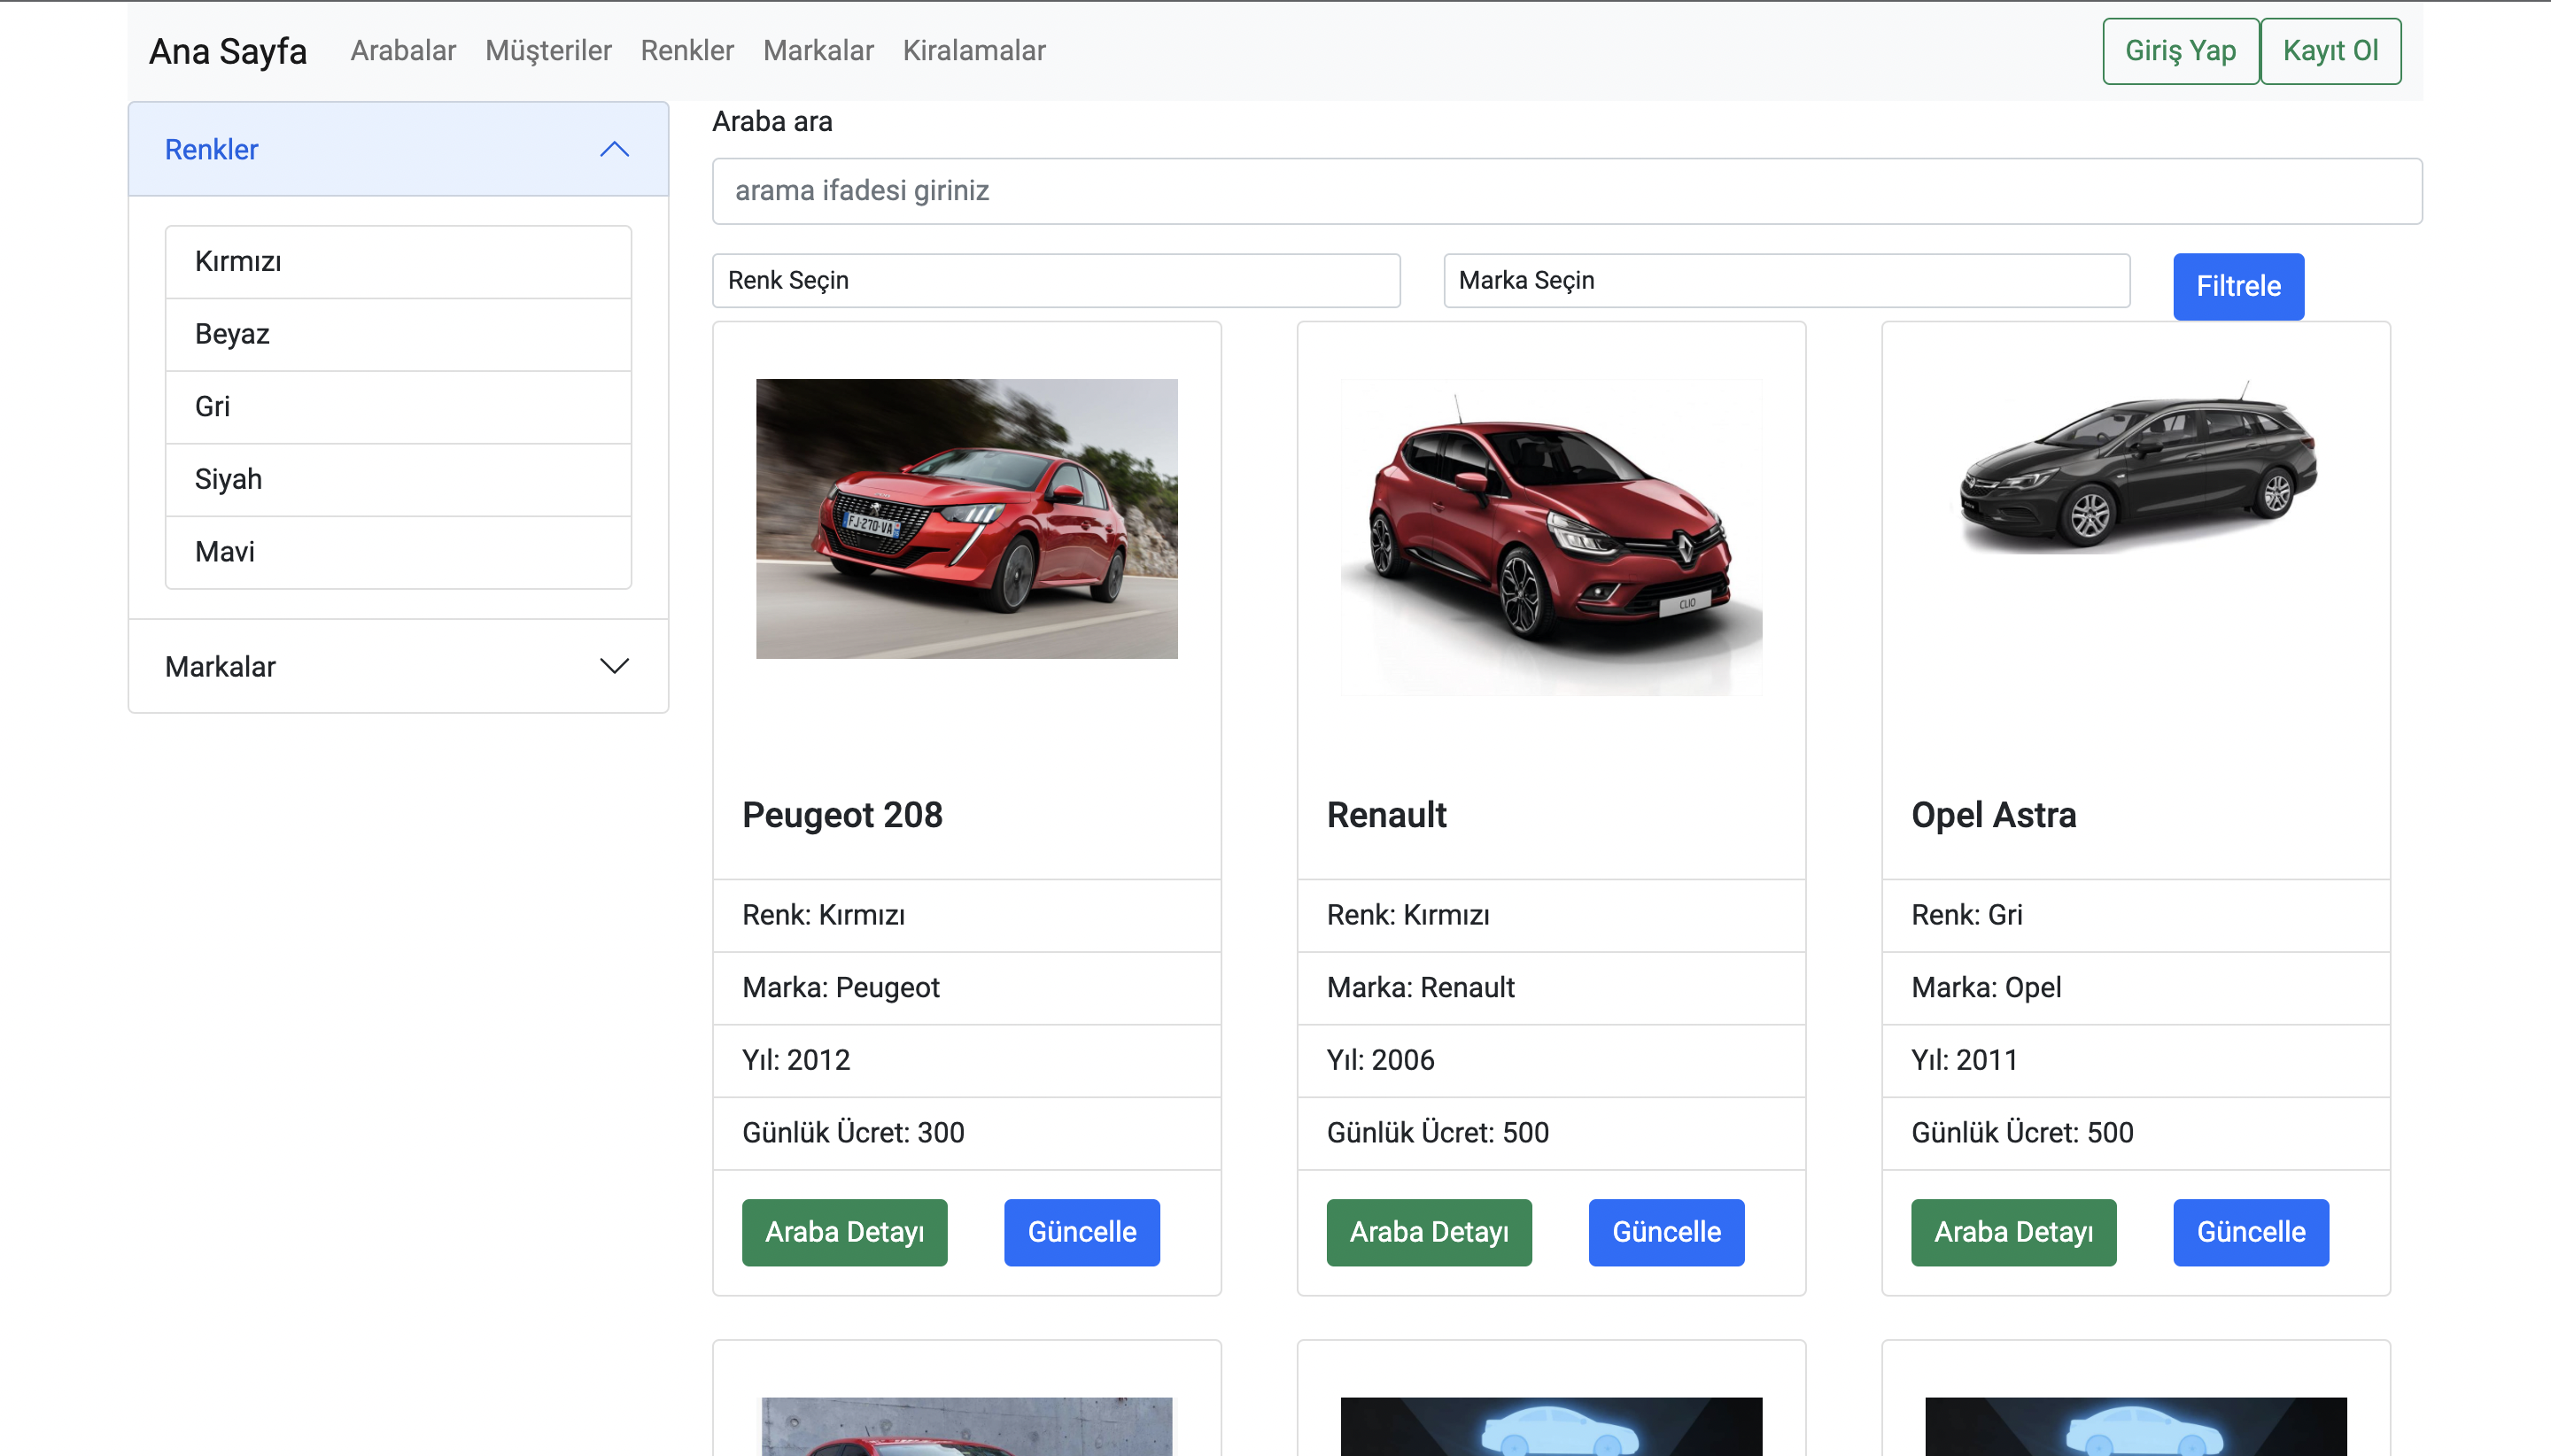Click Güncelle for Renault card

pyautogui.click(x=1666, y=1232)
